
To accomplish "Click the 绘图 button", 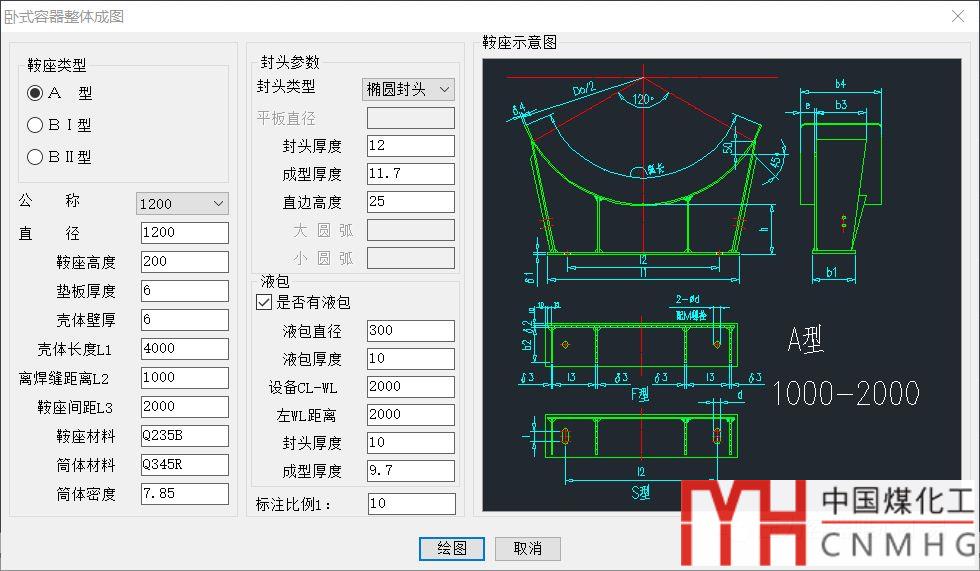I will [452, 548].
